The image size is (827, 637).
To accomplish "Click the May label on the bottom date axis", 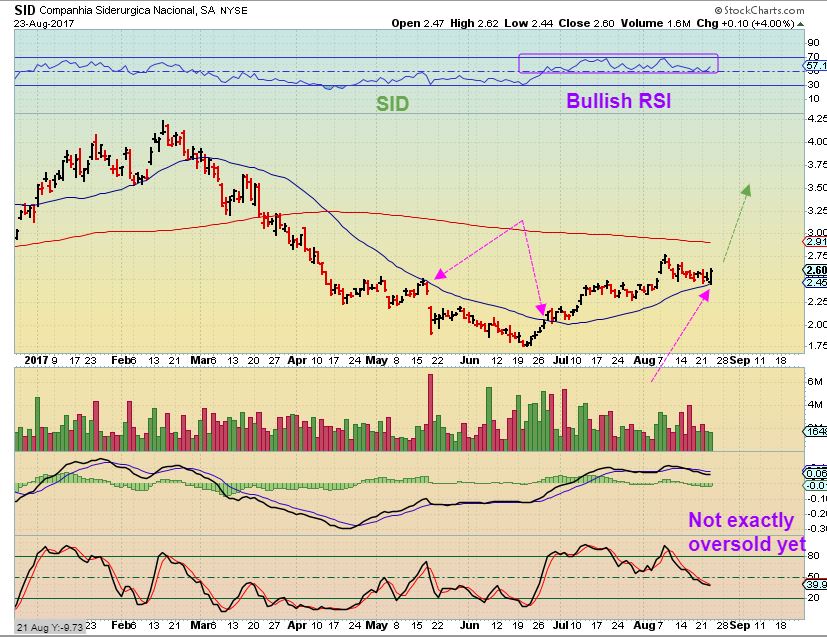I will (x=376, y=625).
